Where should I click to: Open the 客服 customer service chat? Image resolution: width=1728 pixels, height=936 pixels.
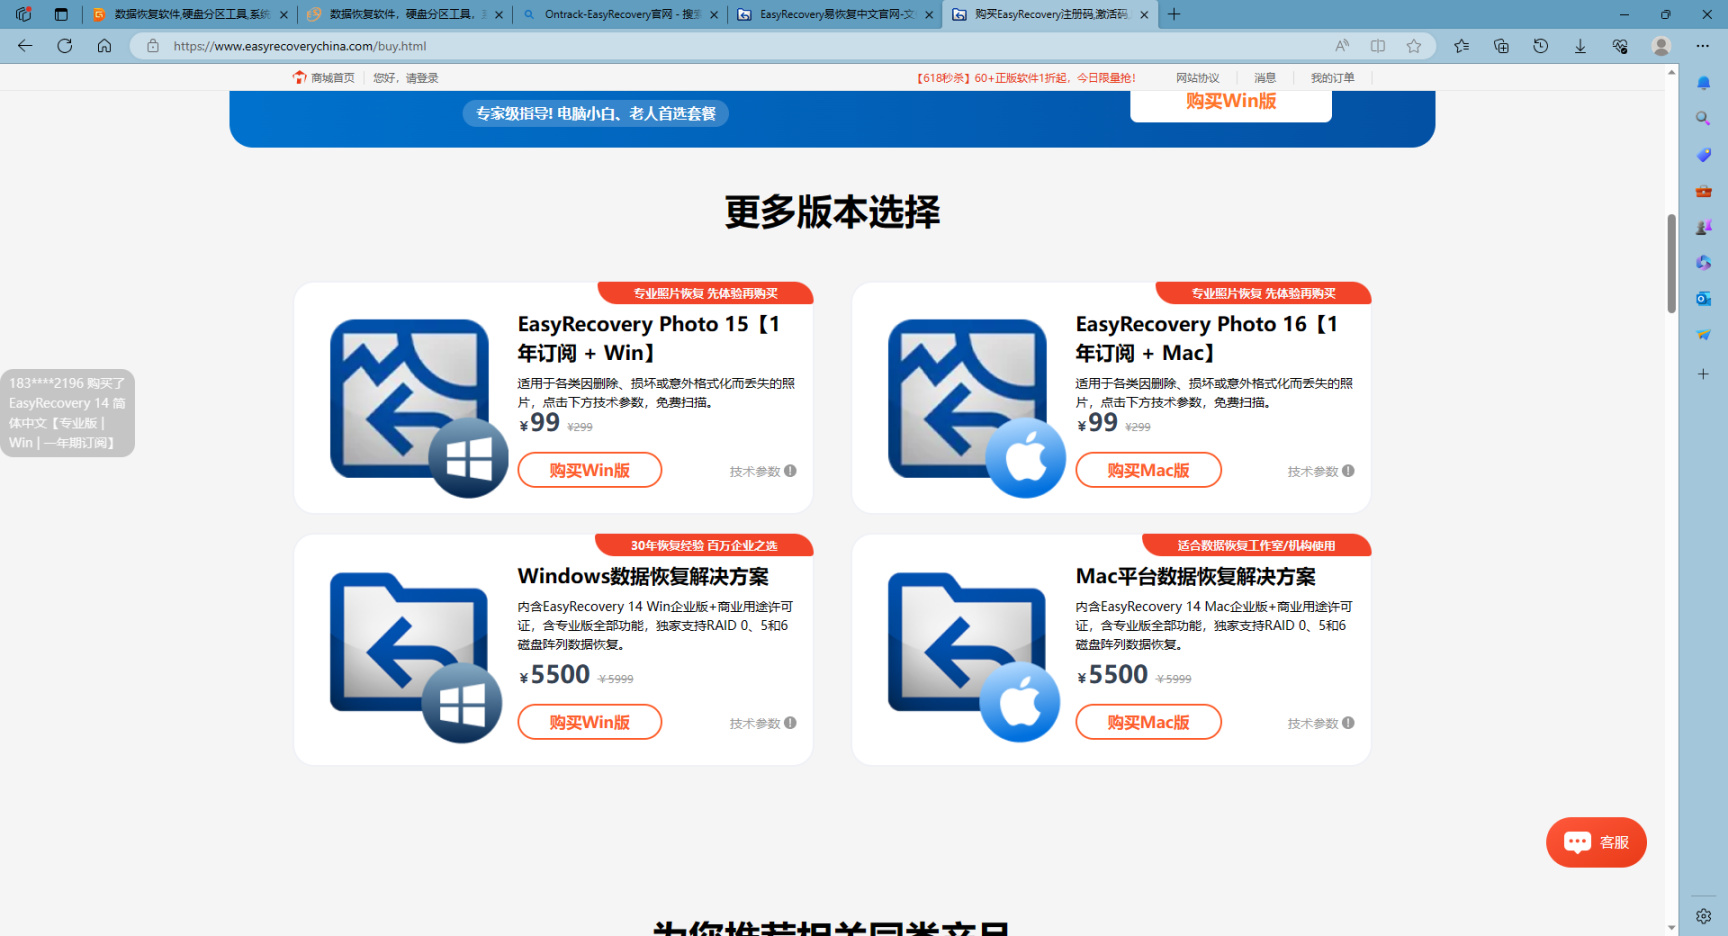coord(1596,842)
